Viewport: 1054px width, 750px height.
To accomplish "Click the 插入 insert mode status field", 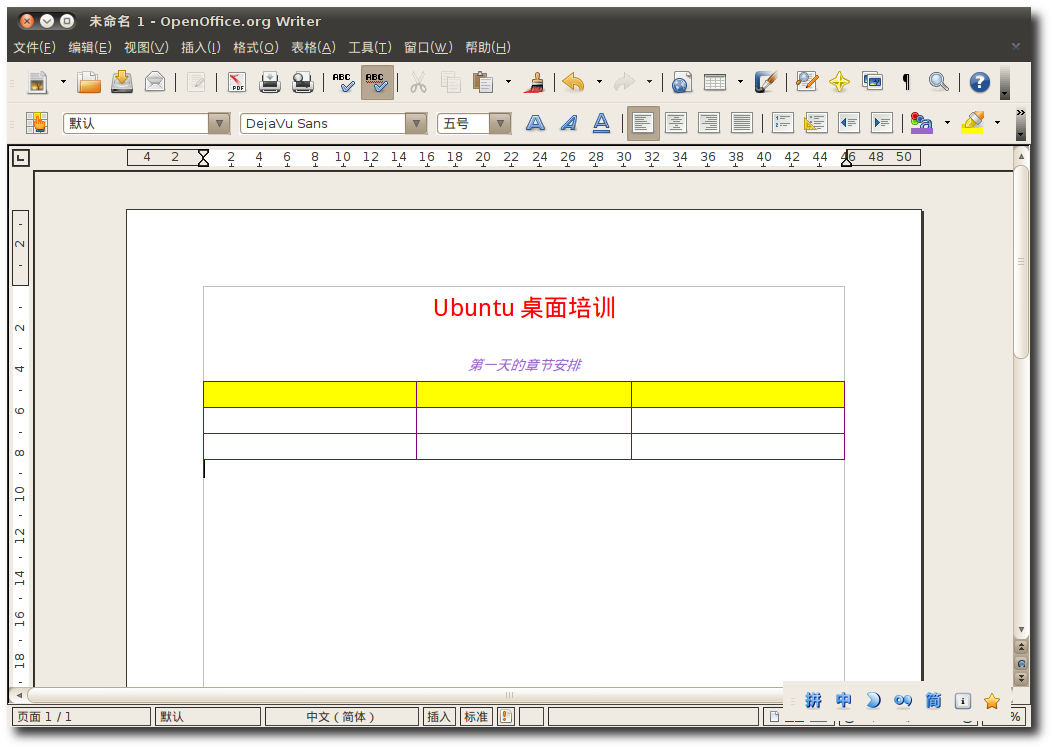I will point(438,717).
